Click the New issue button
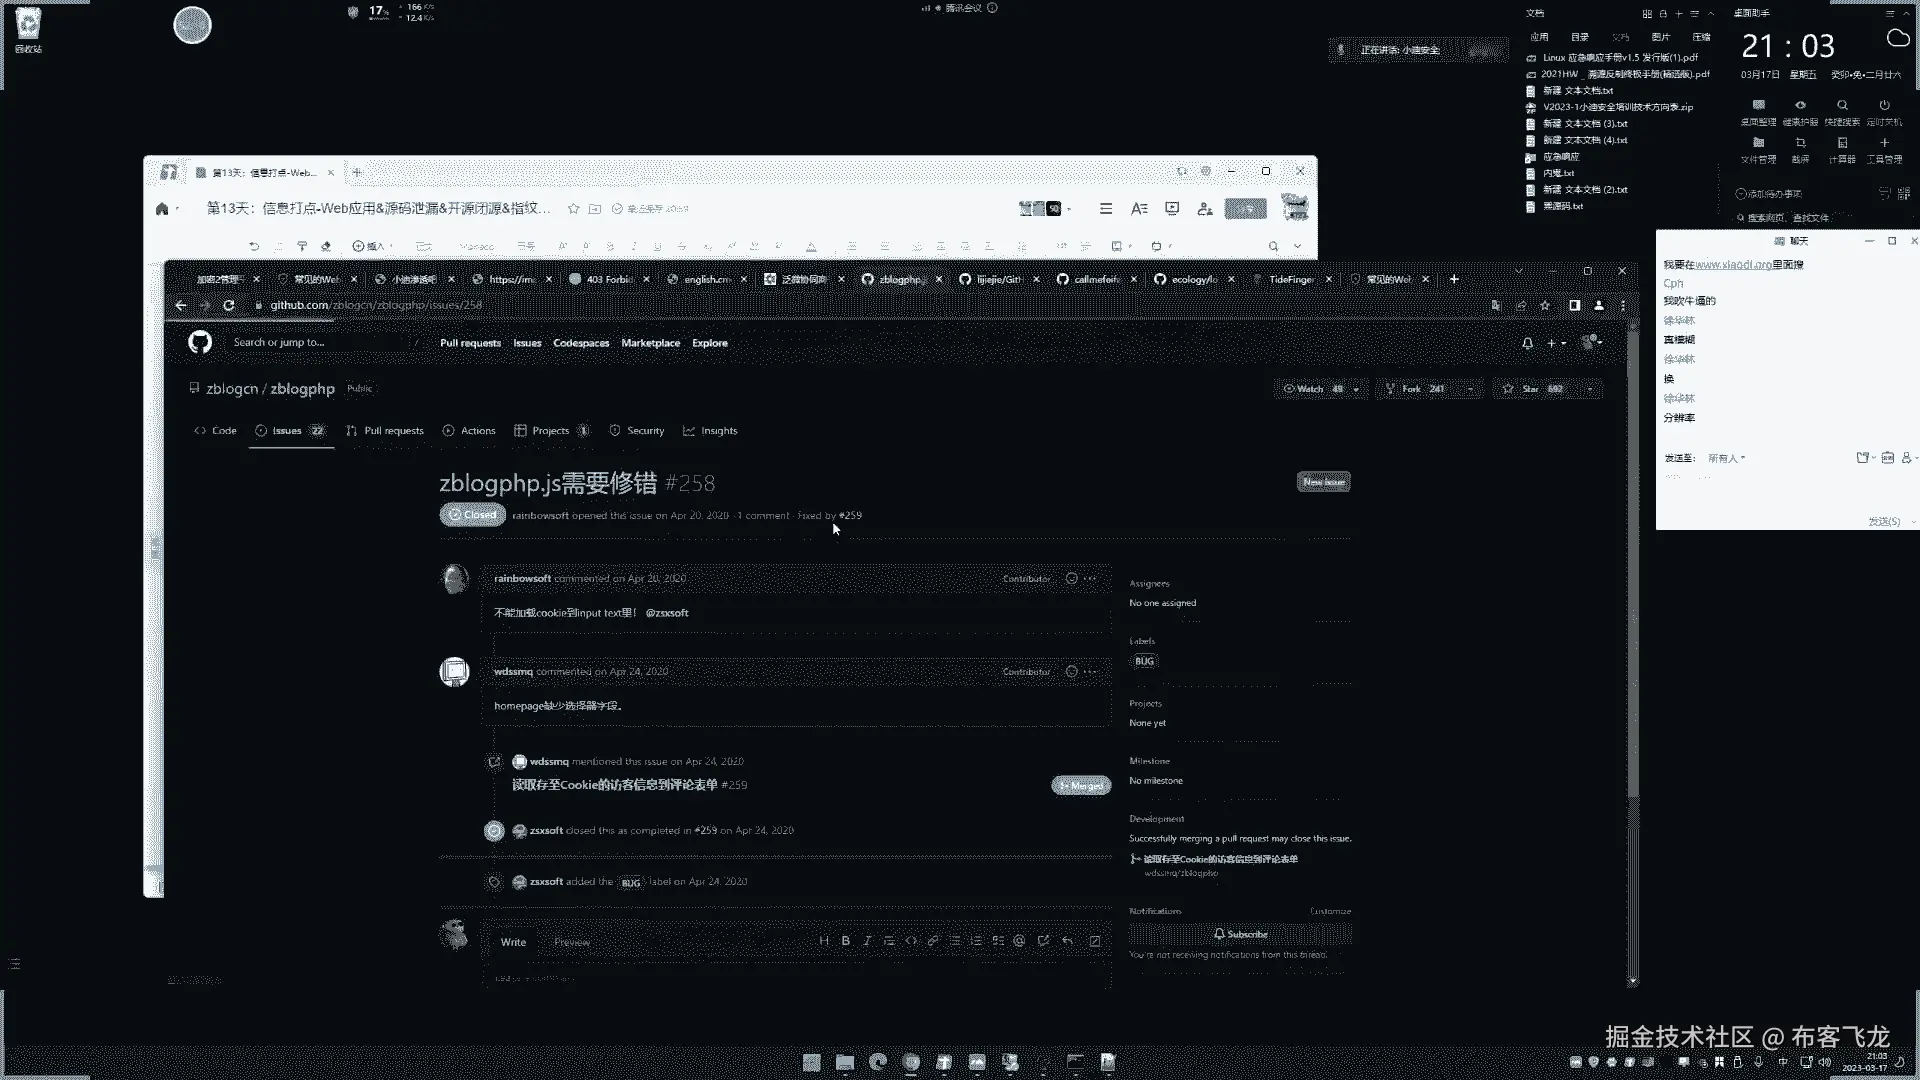Viewport: 1920px width, 1080px height. point(1323,482)
